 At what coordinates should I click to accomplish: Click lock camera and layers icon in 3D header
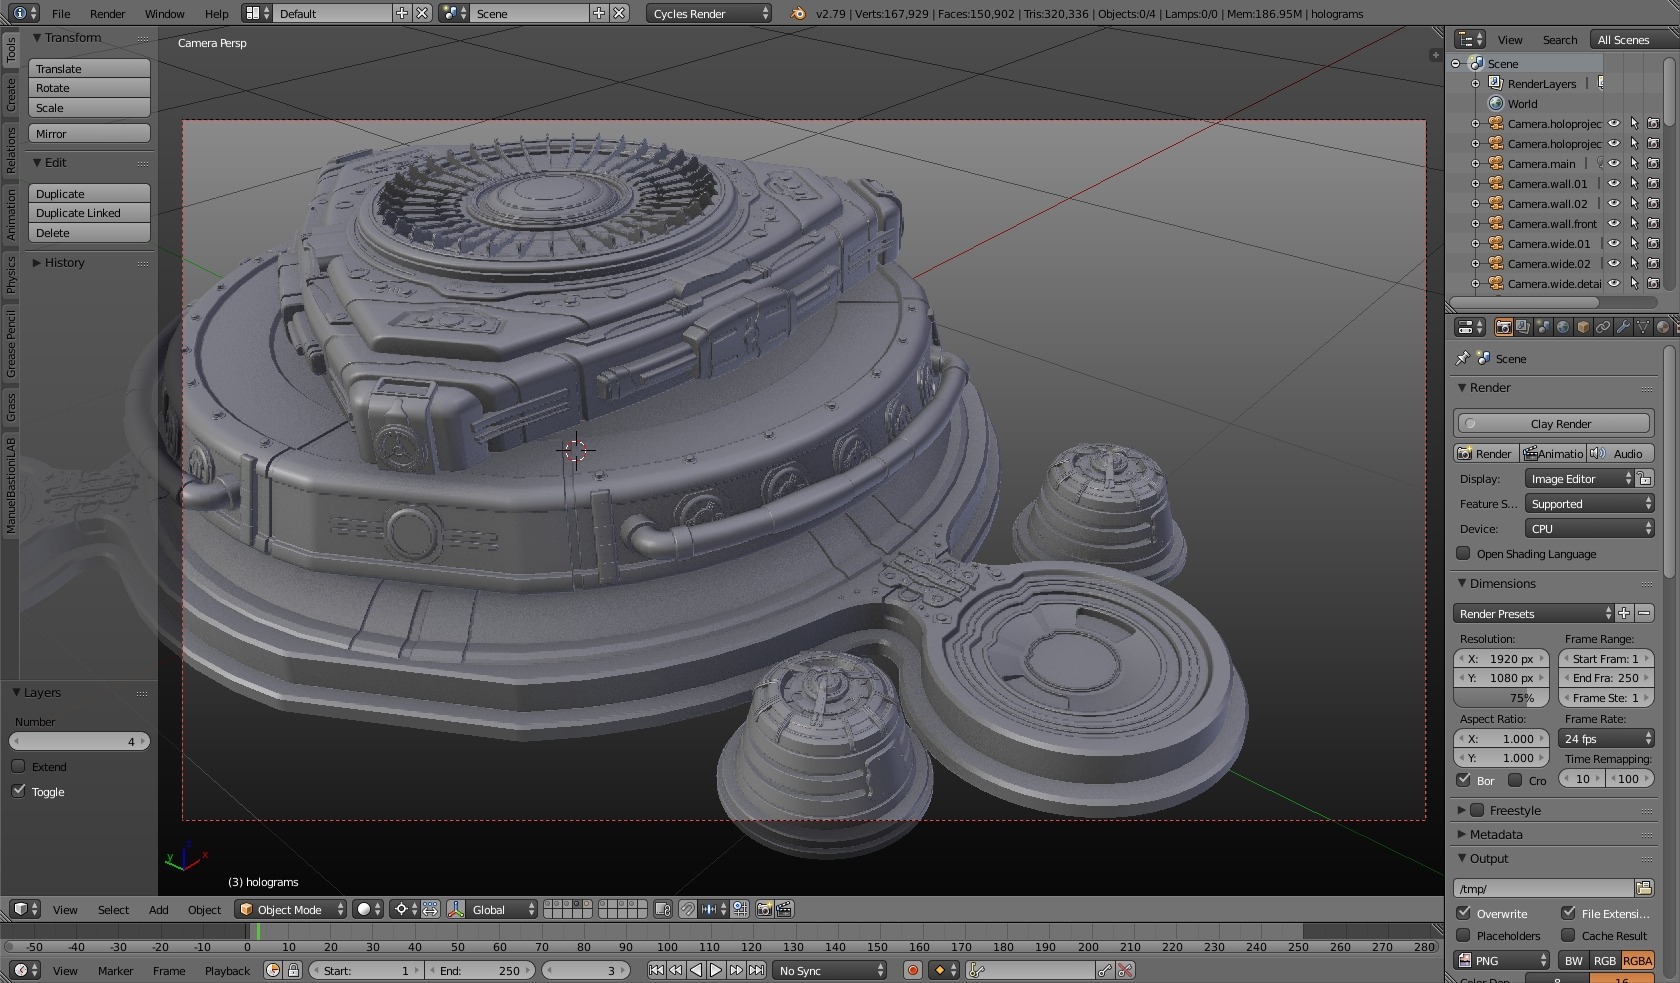click(x=662, y=909)
